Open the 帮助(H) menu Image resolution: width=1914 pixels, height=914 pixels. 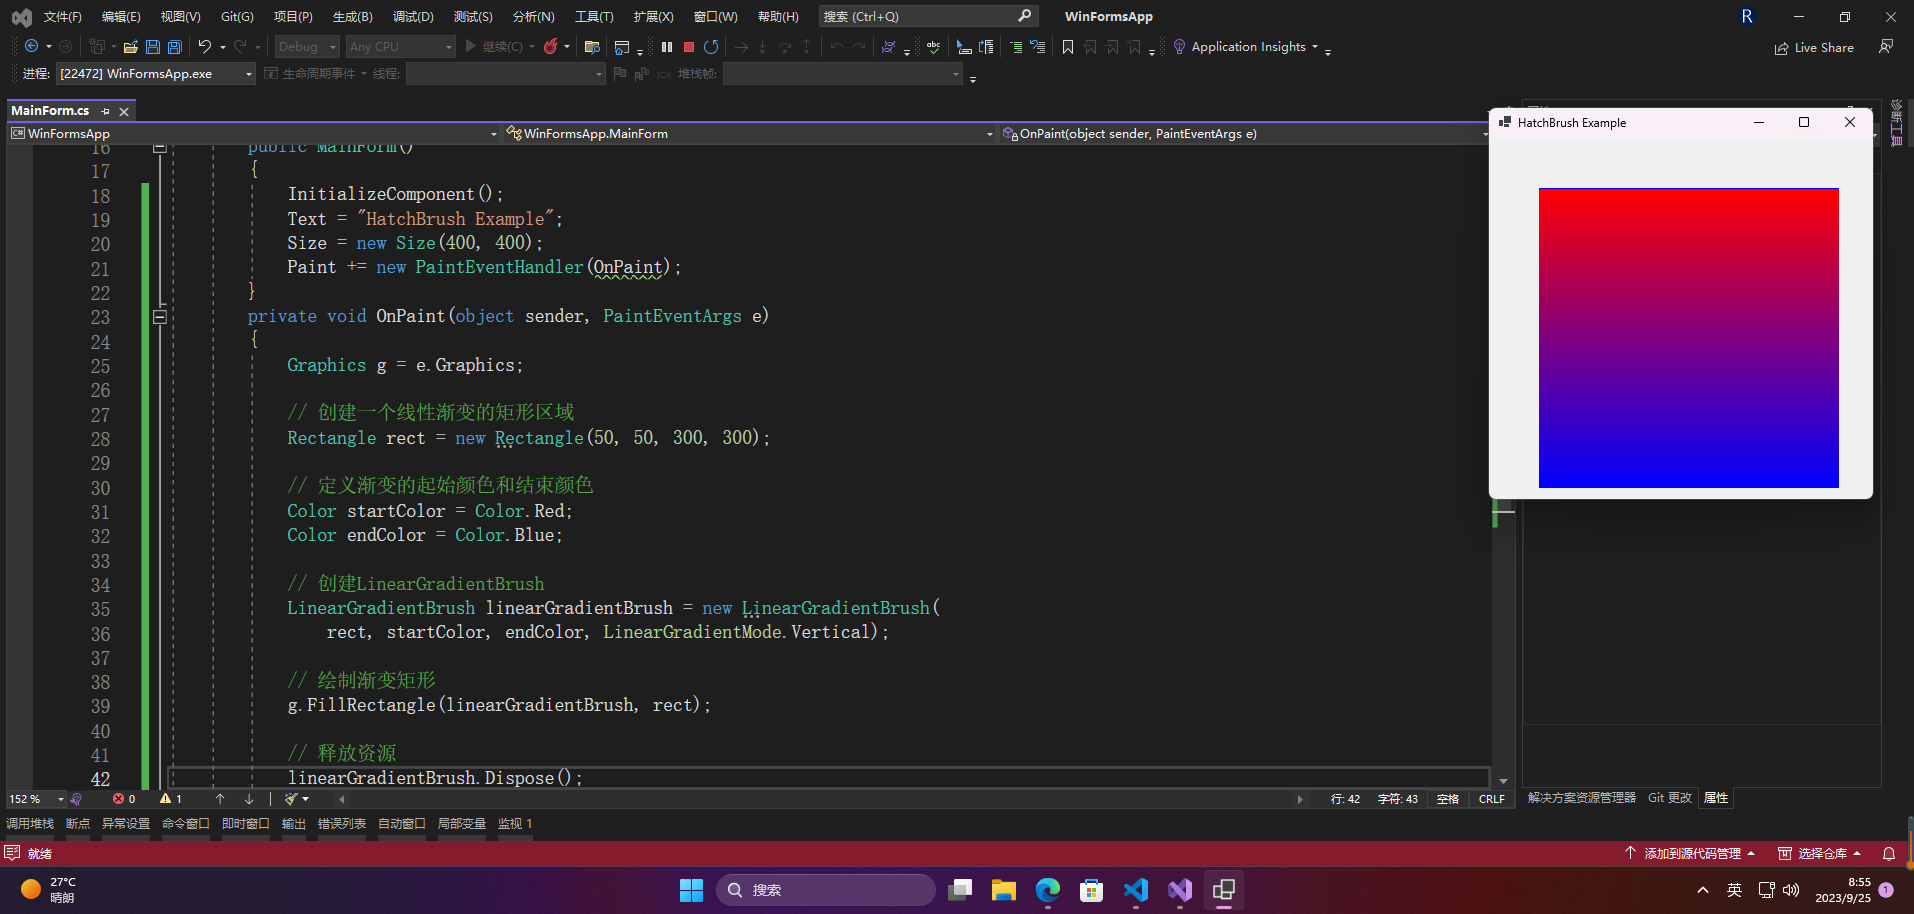pos(778,17)
